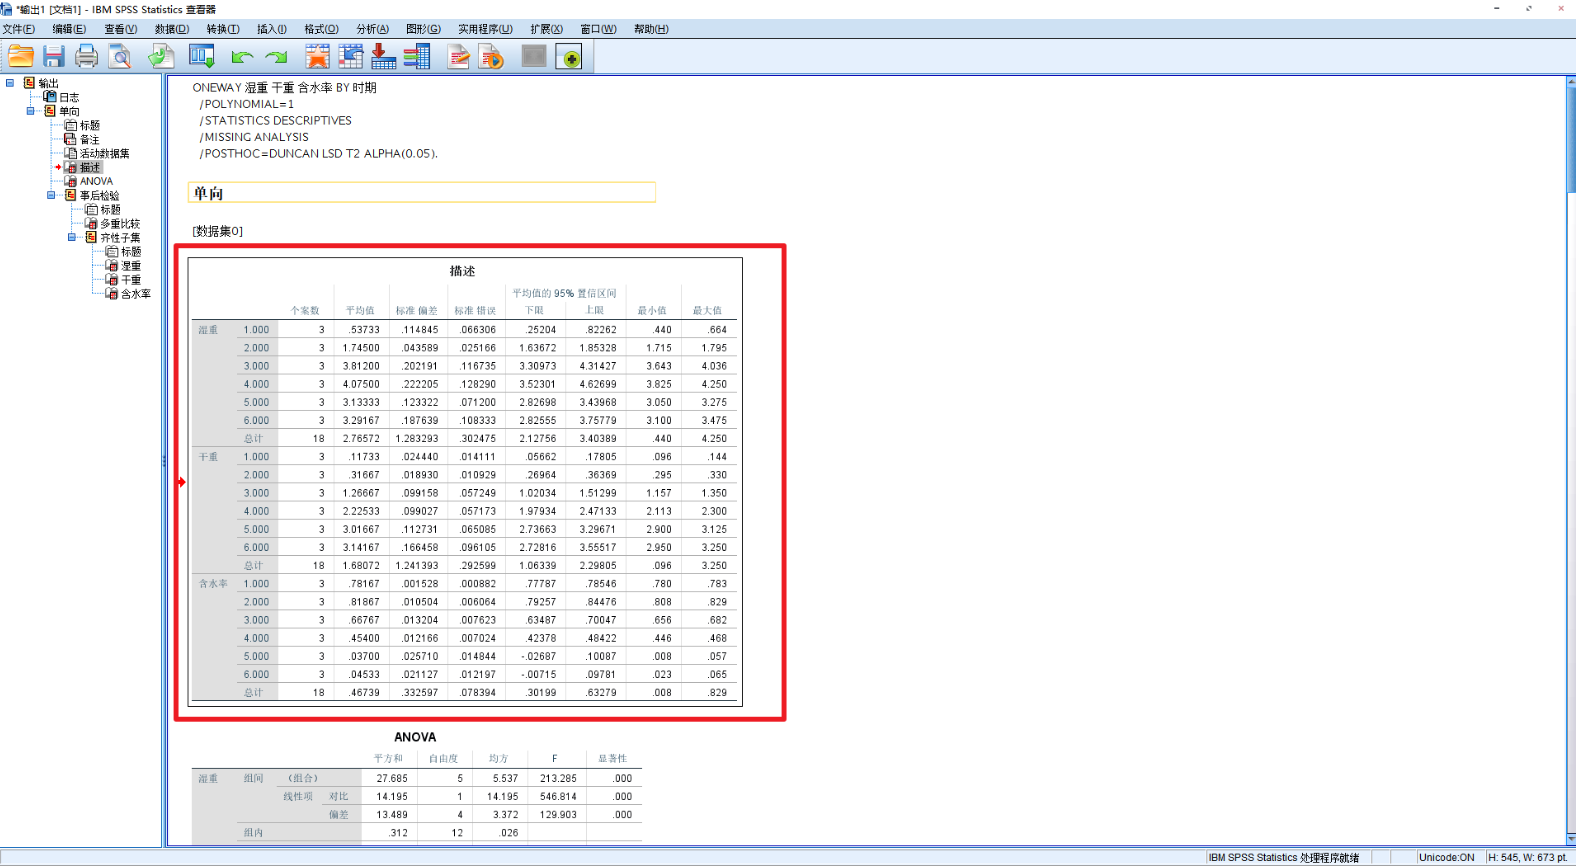
Task: Open the 格式(O) menu
Action: [321, 29]
